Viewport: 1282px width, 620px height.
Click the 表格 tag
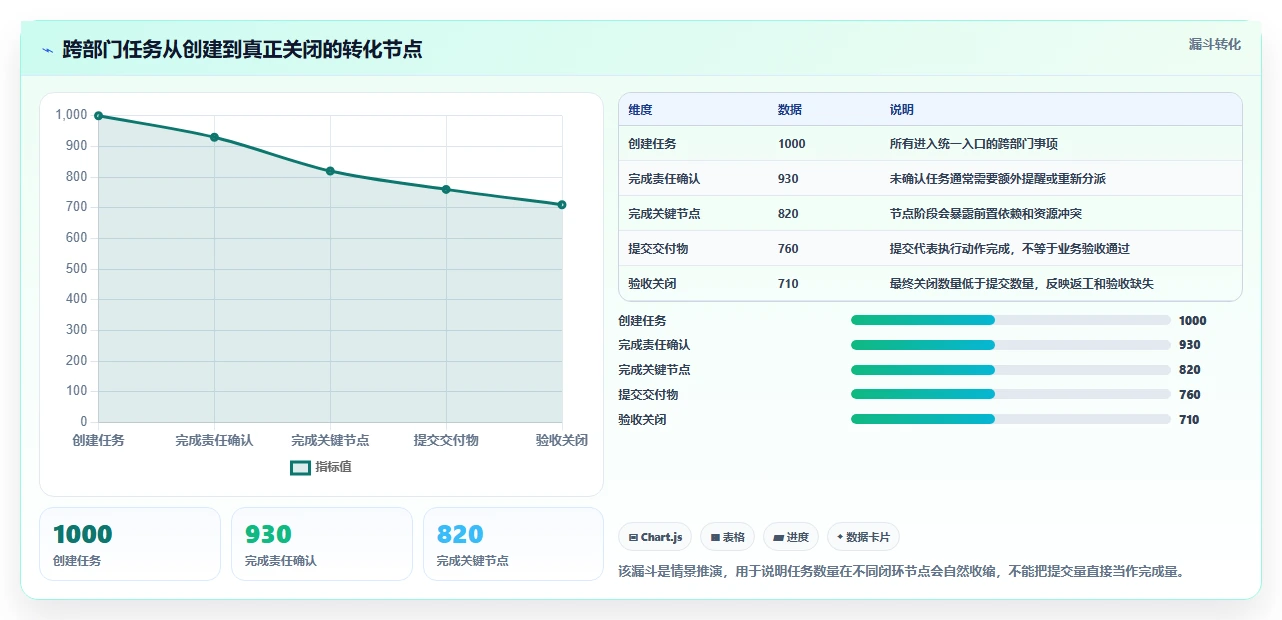click(727, 537)
